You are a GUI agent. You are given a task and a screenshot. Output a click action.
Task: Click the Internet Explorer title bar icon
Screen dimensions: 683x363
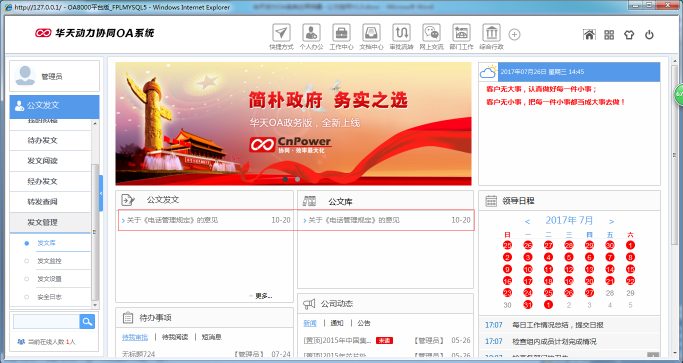tap(8, 7)
